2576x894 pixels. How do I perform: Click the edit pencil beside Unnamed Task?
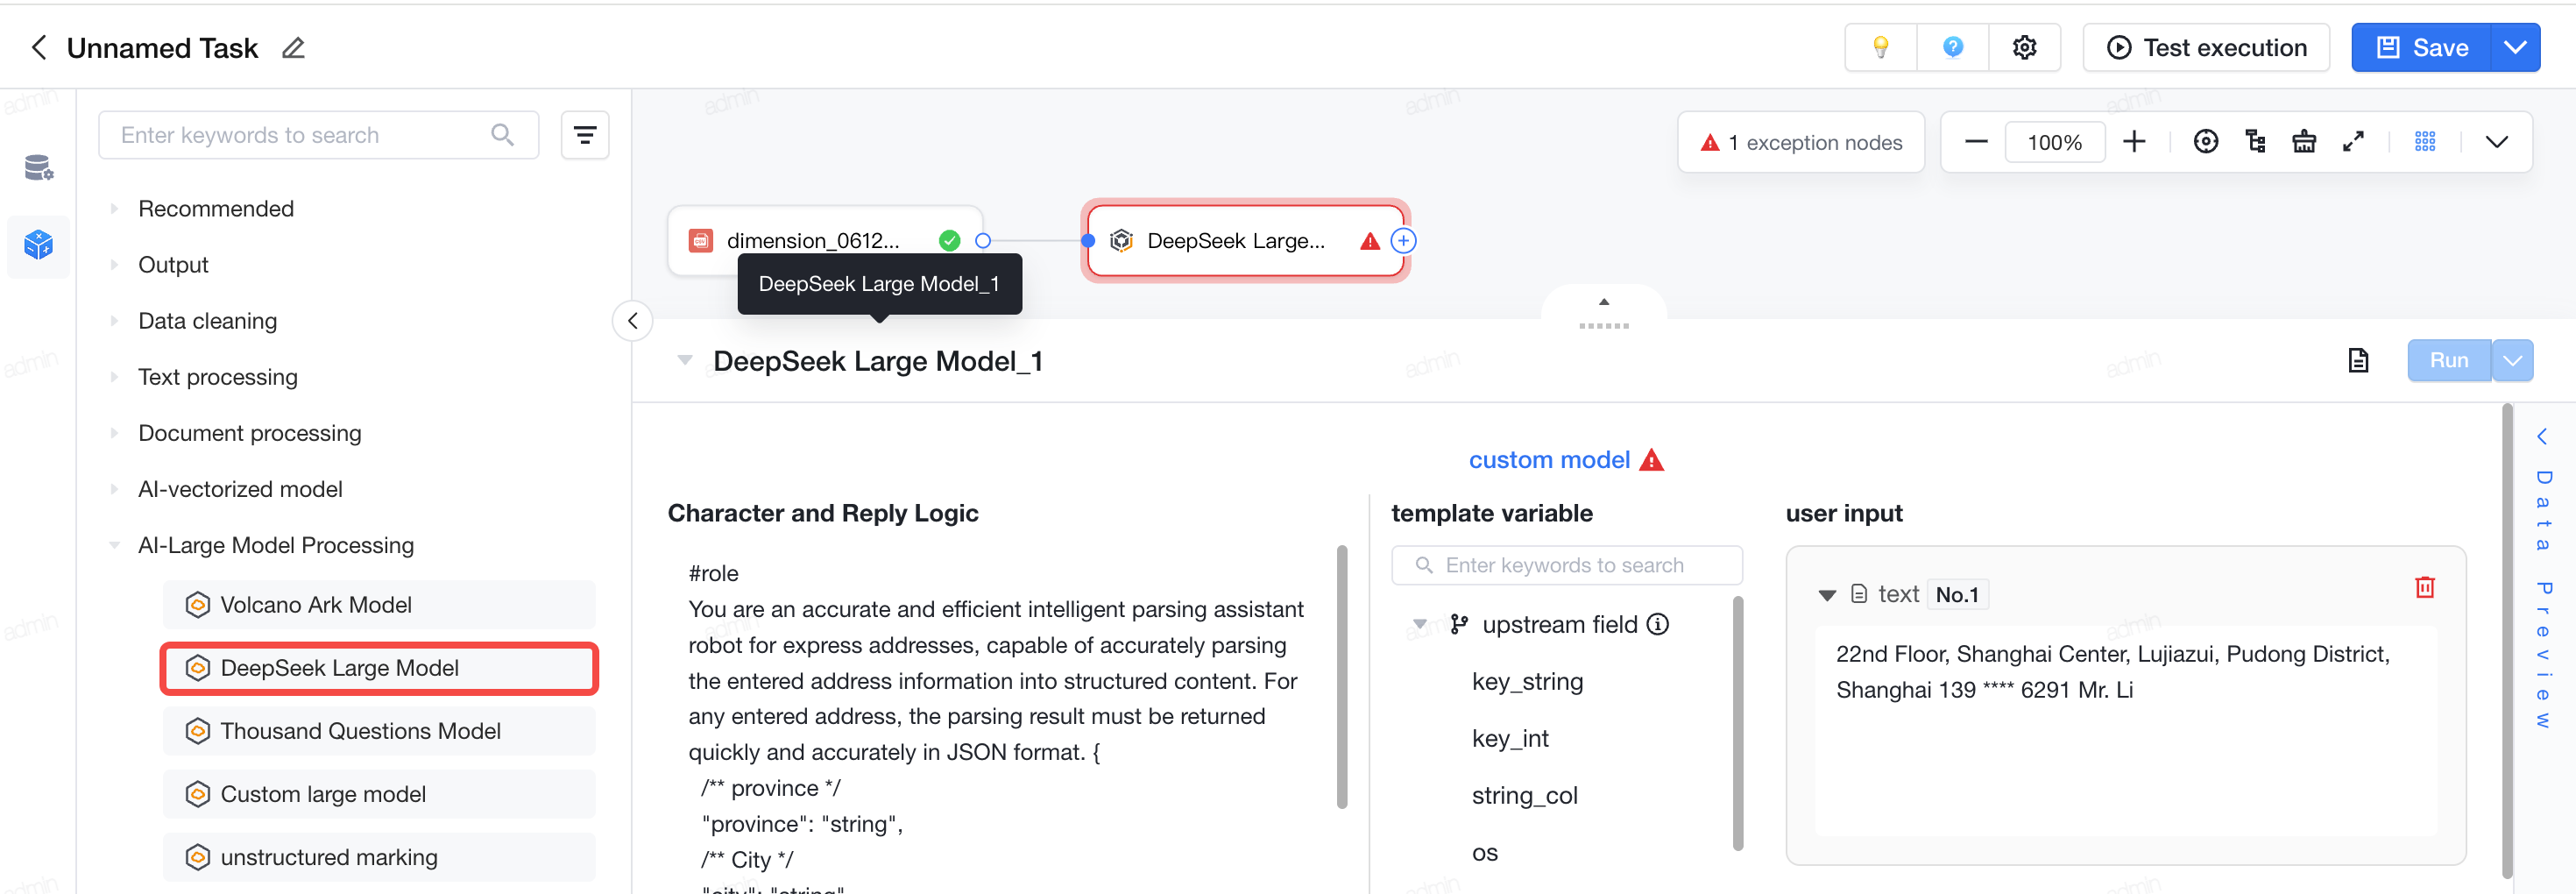pyautogui.click(x=293, y=48)
